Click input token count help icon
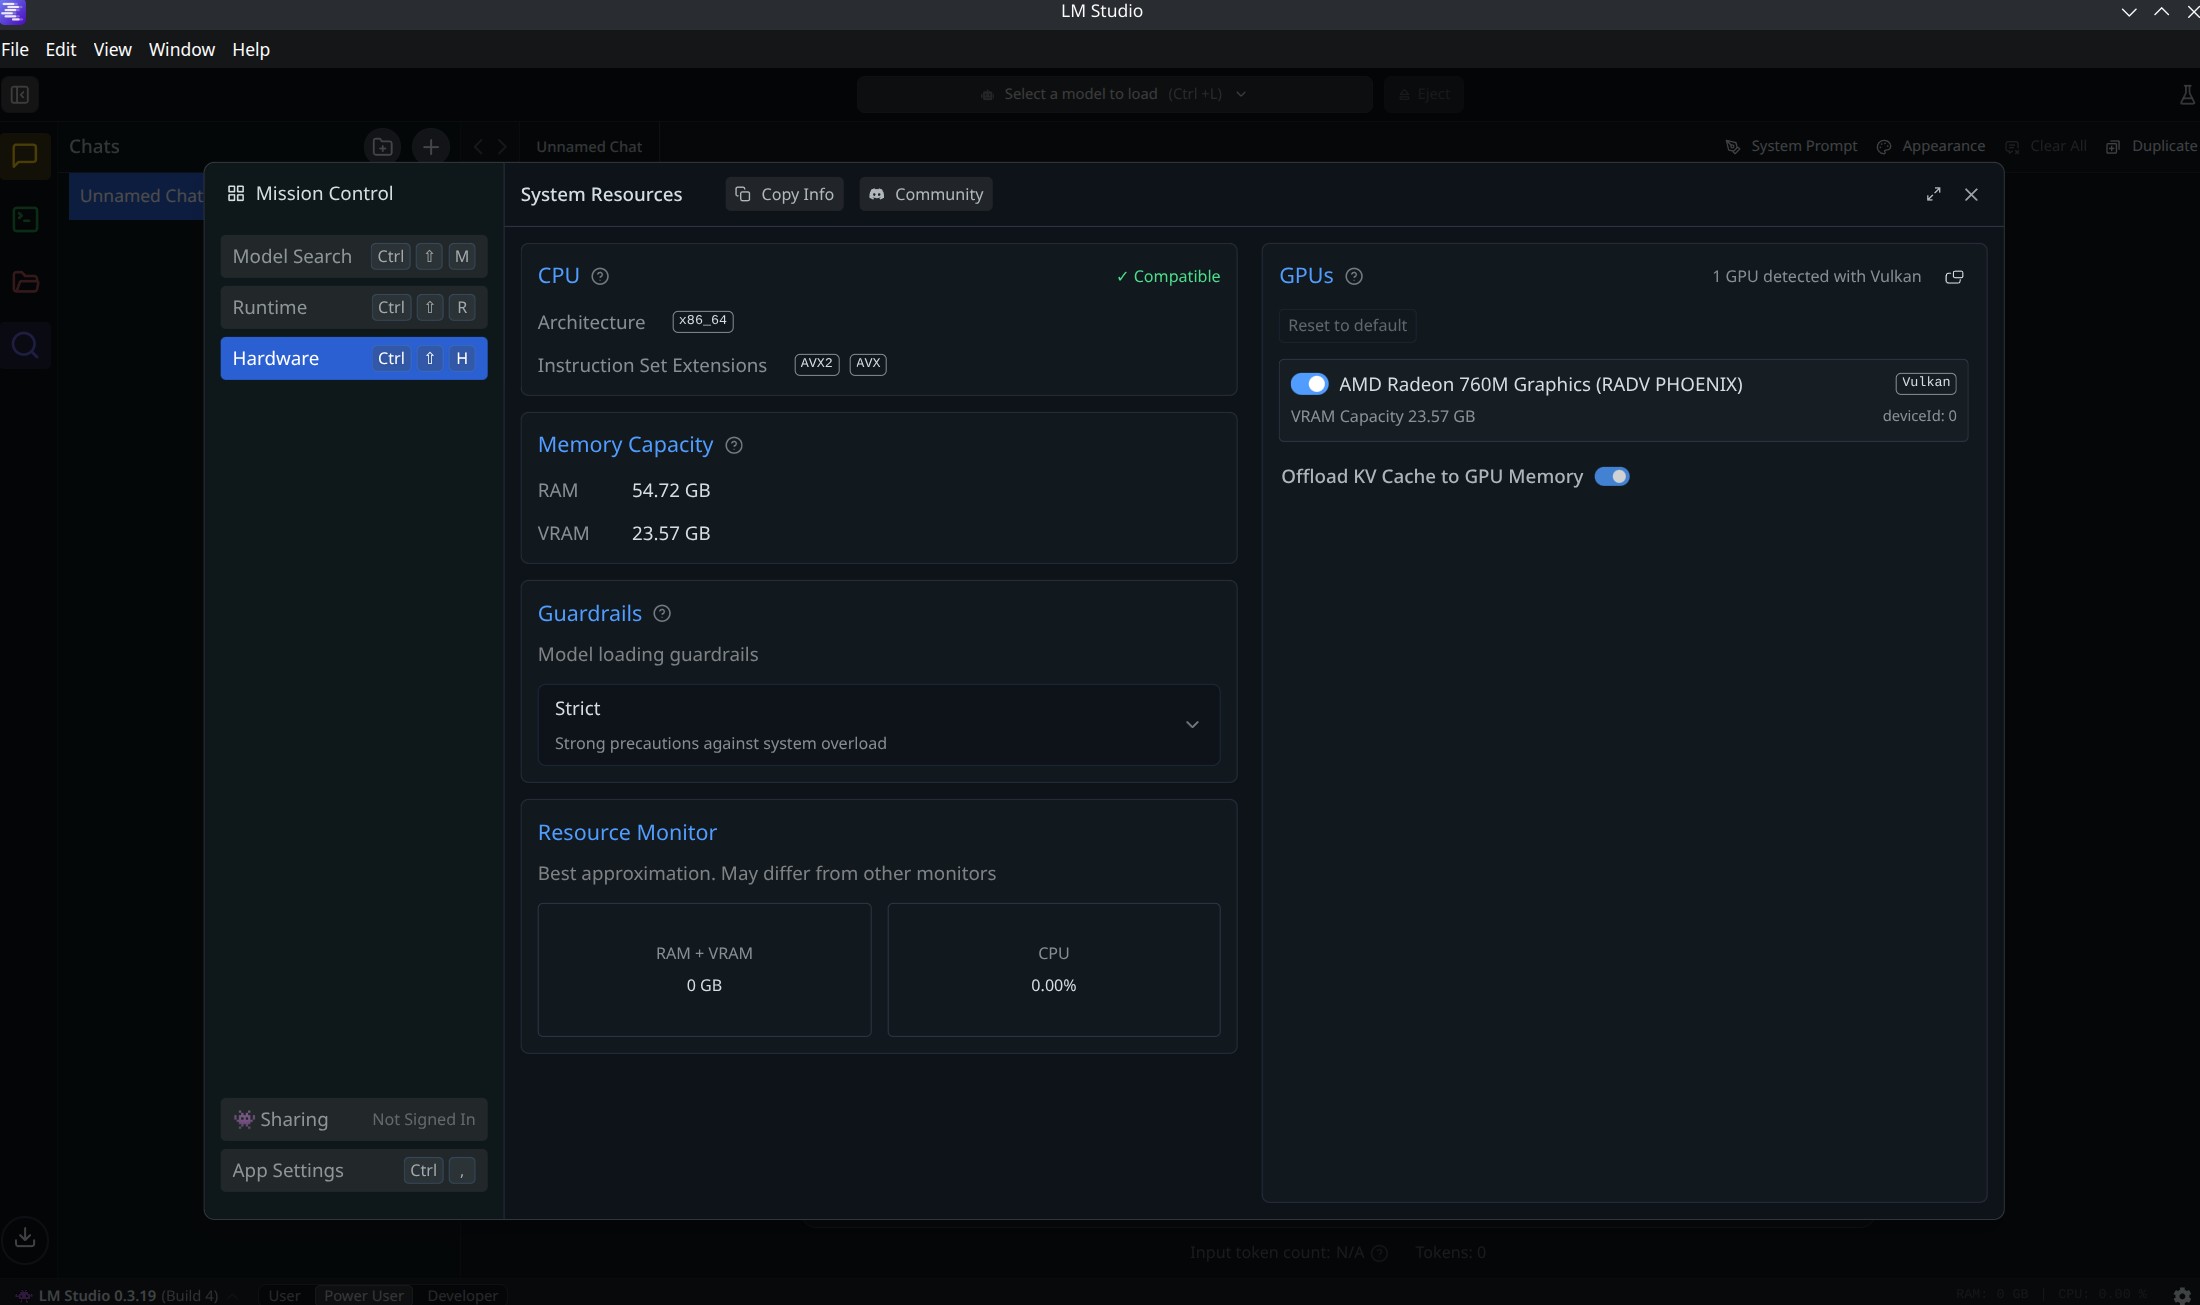 tap(1380, 1253)
